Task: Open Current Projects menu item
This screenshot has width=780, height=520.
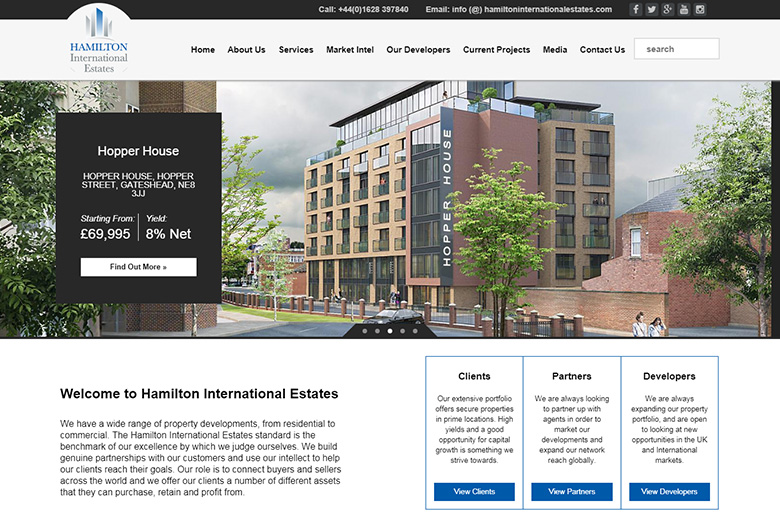Action: coord(496,50)
